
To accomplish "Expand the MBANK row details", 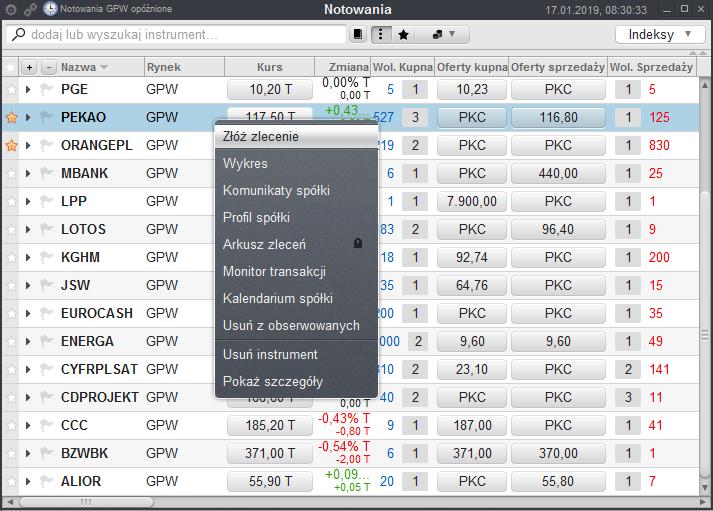I will point(28,173).
